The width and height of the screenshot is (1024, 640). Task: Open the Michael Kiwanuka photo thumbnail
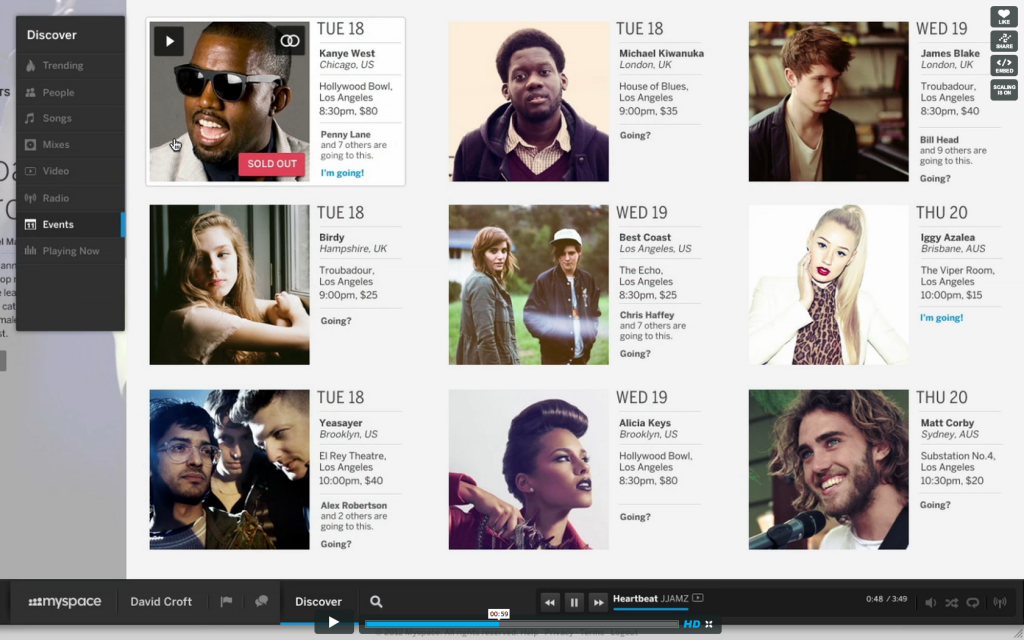[528, 101]
